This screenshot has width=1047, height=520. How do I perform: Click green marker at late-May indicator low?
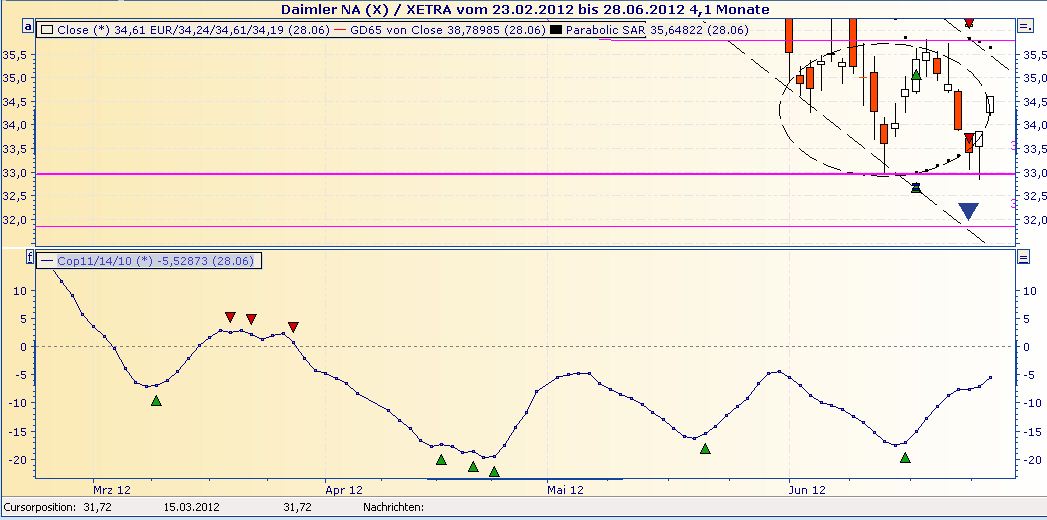pyautogui.click(x=705, y=449)
